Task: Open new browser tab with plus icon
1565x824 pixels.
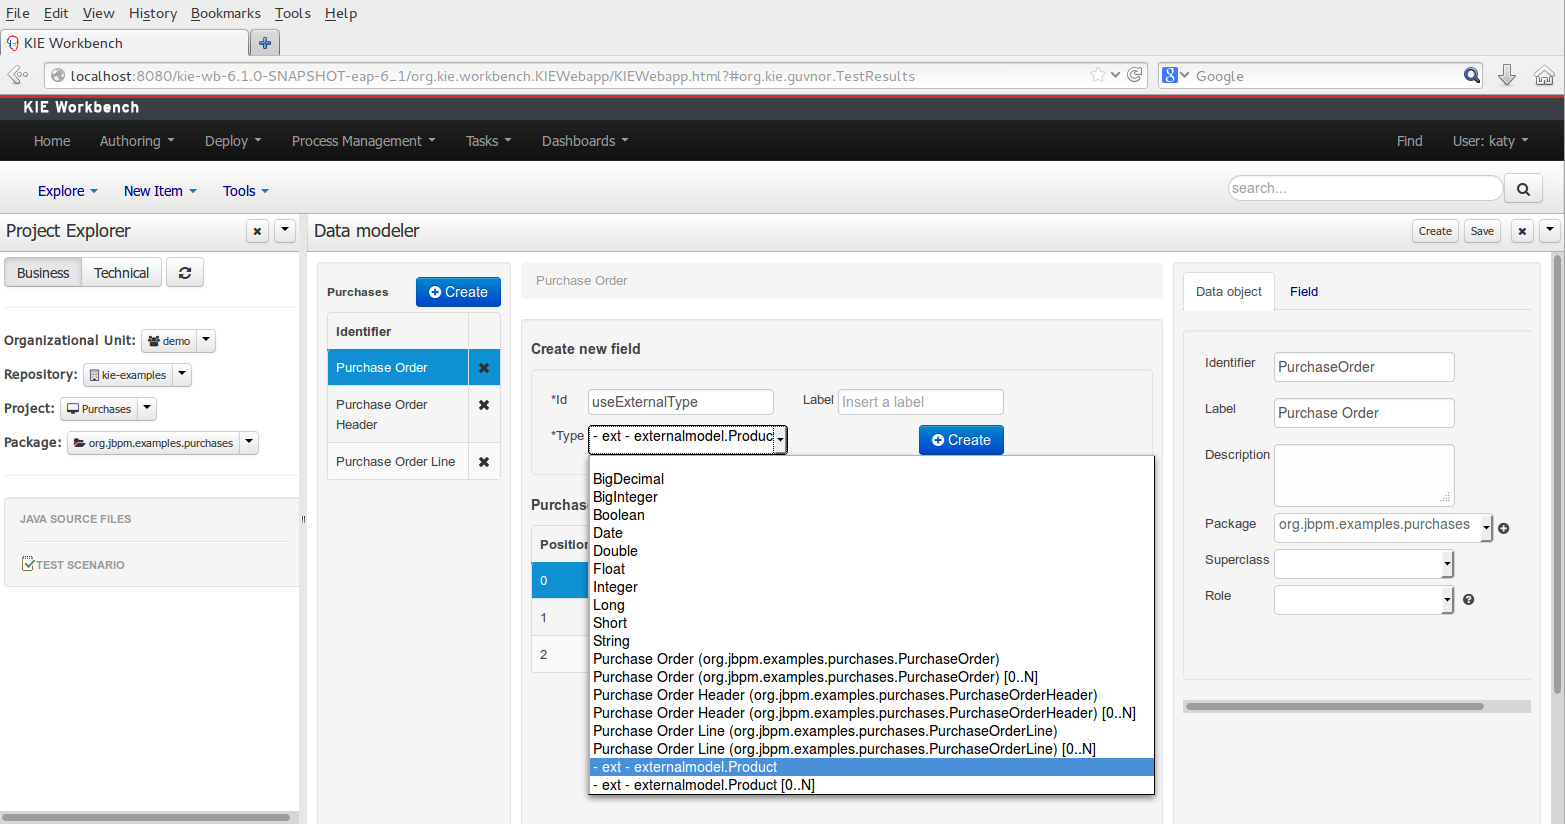Action: 265,43
